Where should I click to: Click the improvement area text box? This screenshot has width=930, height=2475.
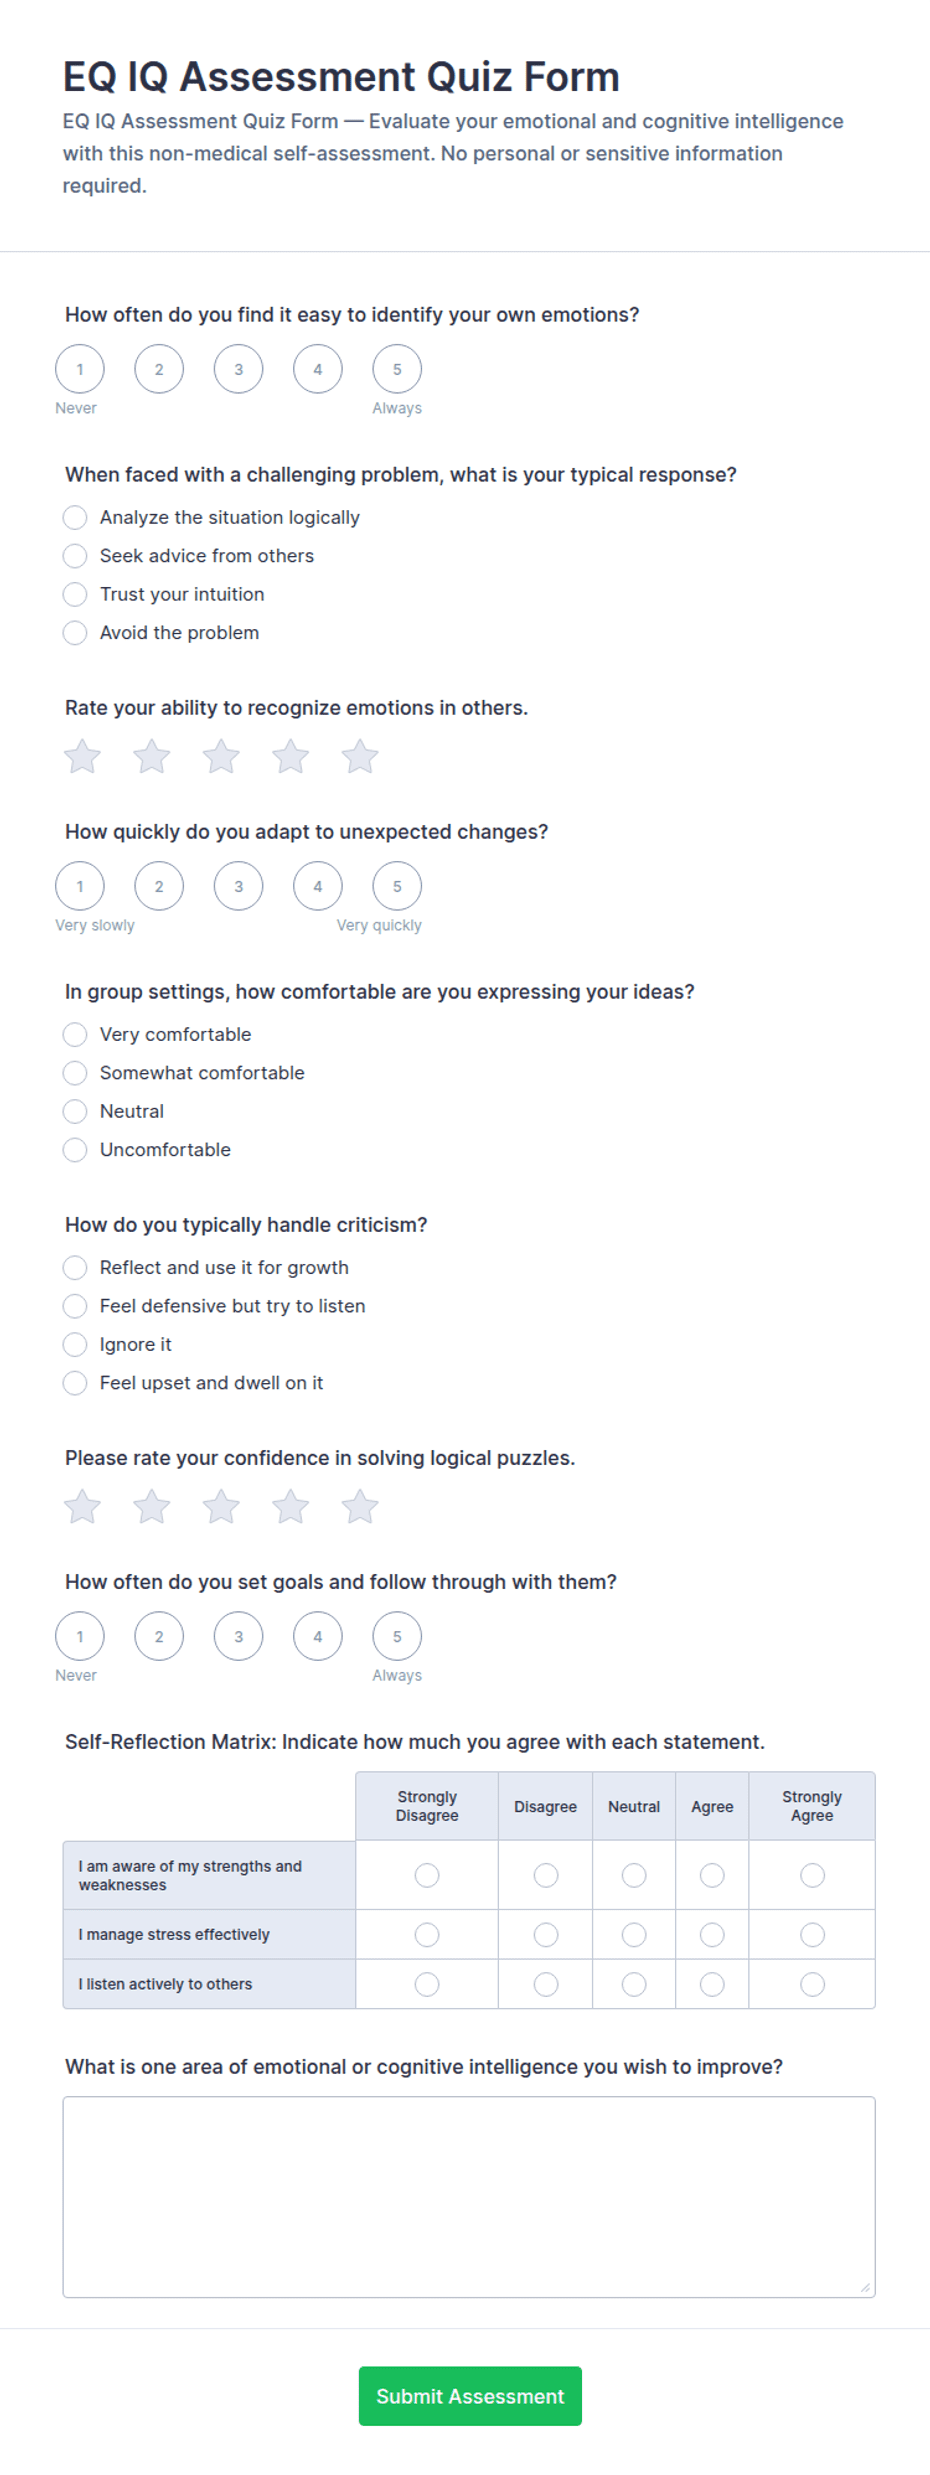pos(469,2197)
